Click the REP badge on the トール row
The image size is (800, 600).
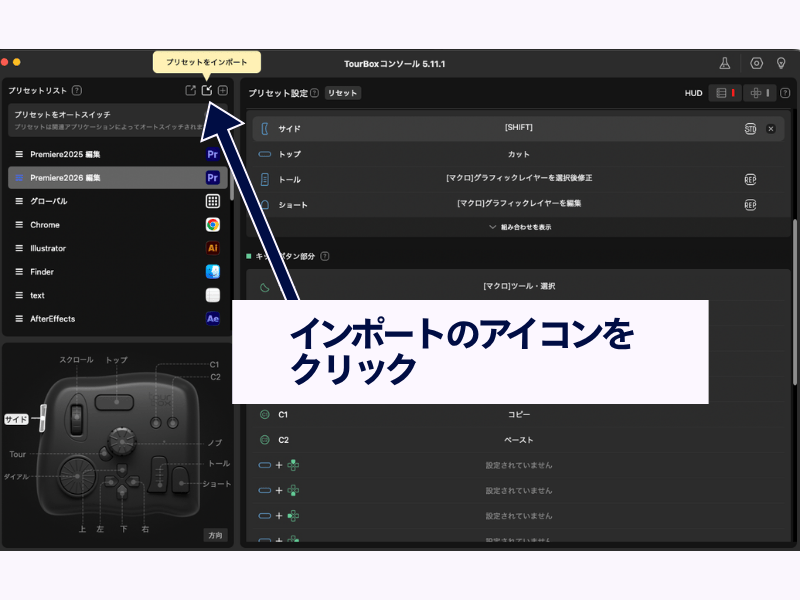[x=750, y=179]
